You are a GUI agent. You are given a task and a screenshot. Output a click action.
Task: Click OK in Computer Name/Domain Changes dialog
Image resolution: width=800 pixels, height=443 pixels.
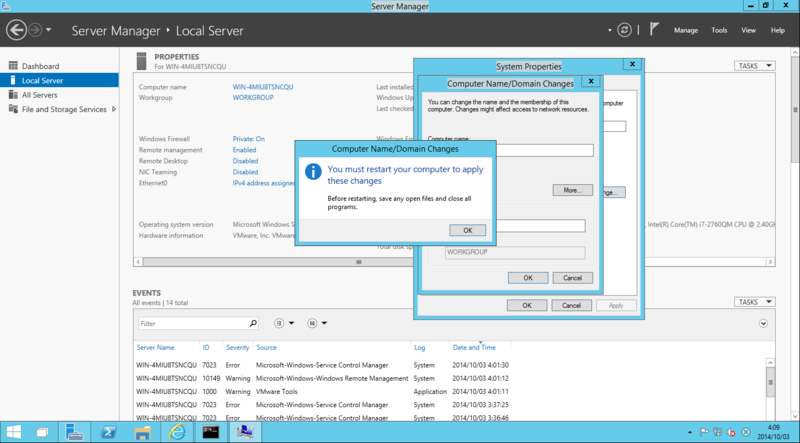click(x=528, y=278)
